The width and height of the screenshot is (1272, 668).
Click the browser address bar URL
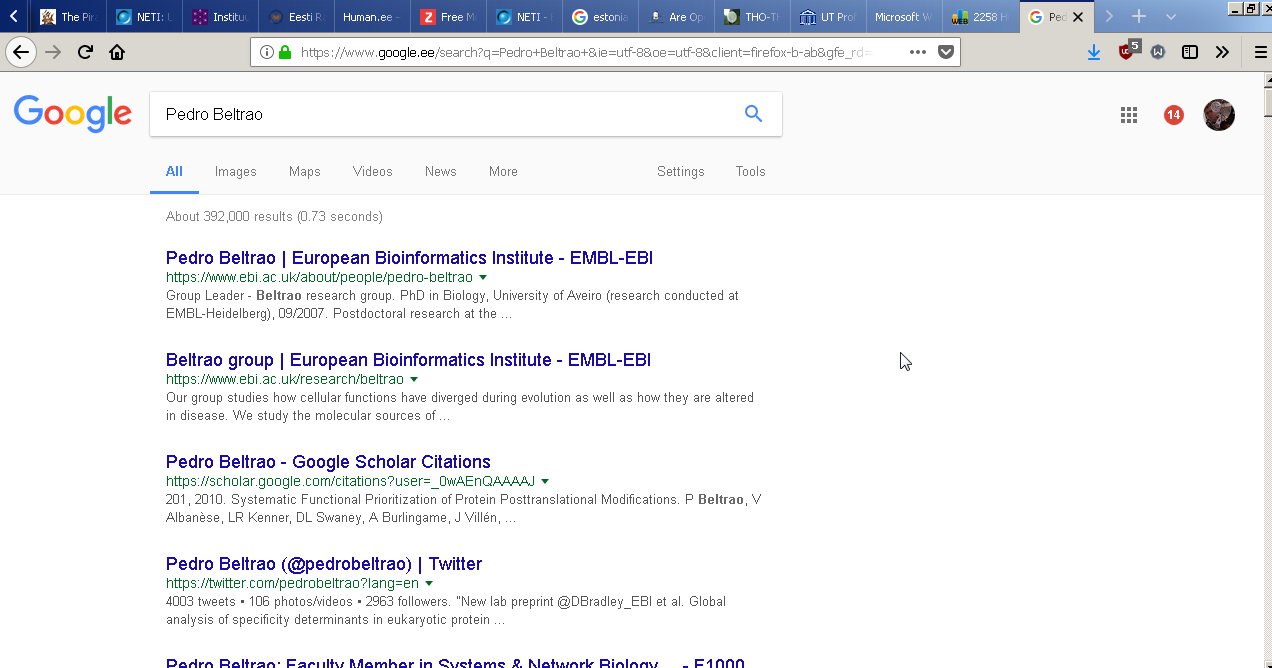tap(585, 53)
